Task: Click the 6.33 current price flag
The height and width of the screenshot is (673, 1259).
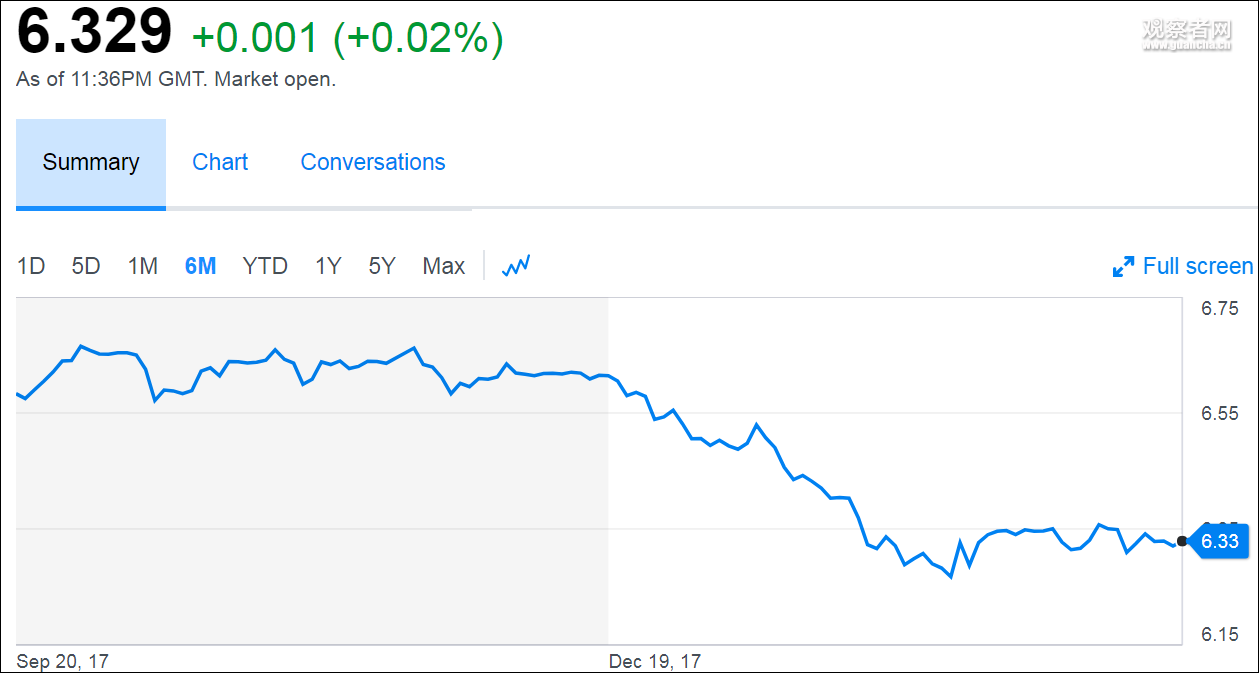Action: coord(1218,542)
